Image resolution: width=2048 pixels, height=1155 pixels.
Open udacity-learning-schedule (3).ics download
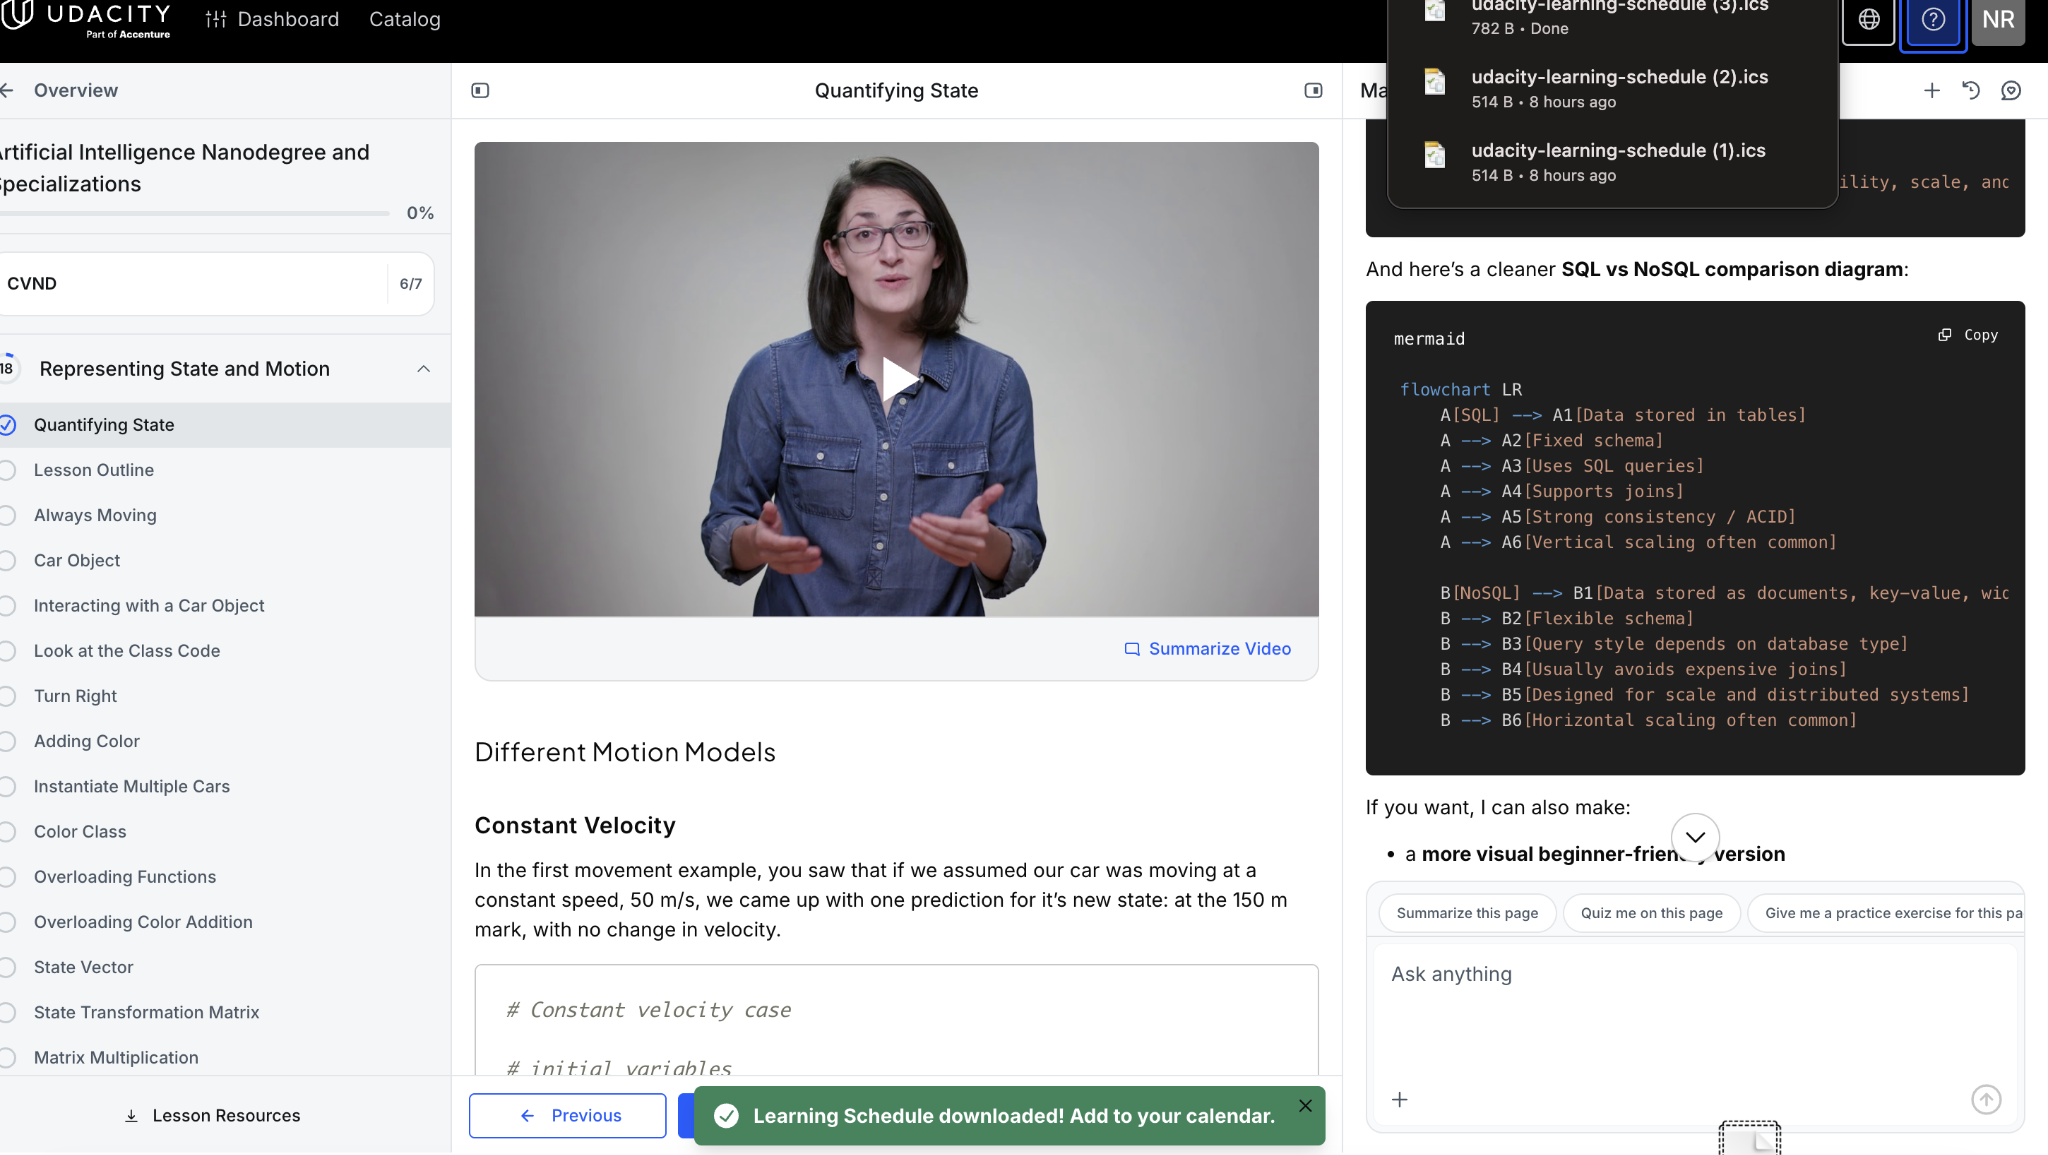pos(1612,19)
